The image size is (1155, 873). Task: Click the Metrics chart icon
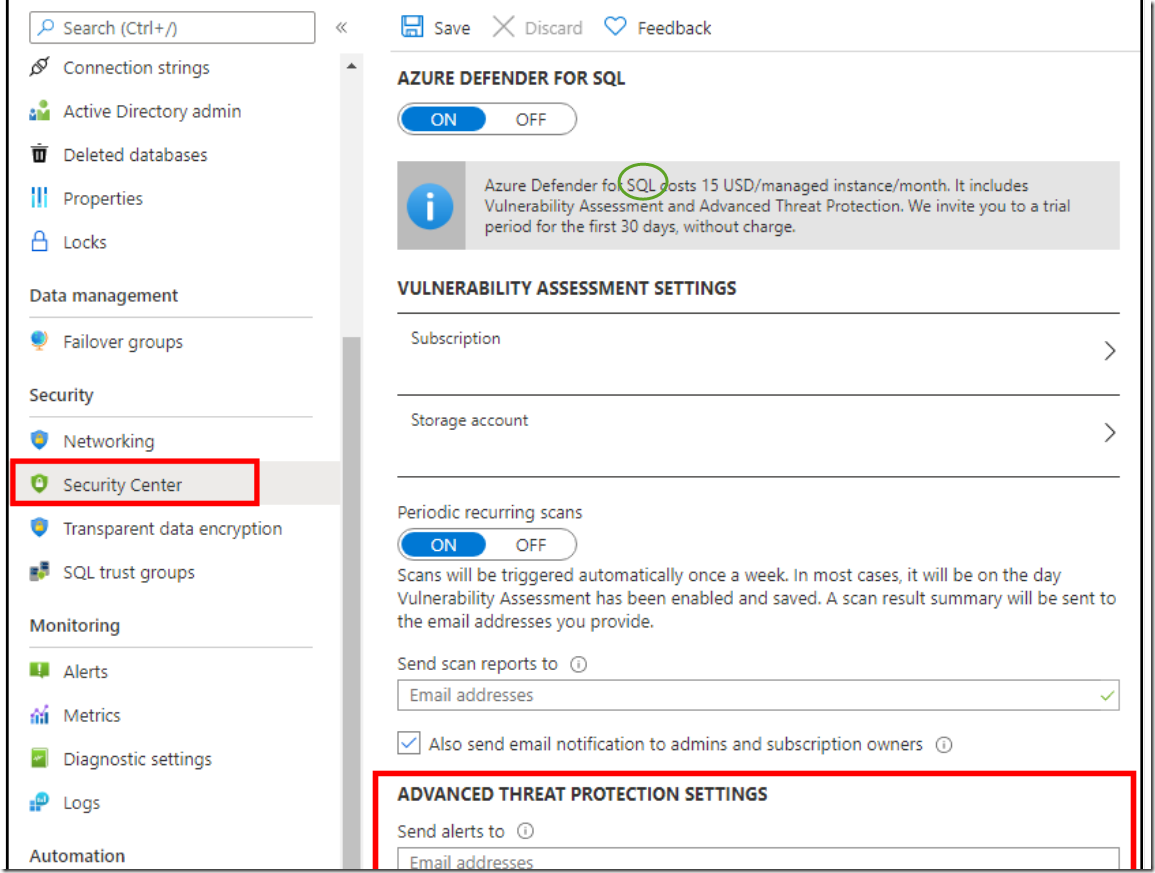click(40, 715)
